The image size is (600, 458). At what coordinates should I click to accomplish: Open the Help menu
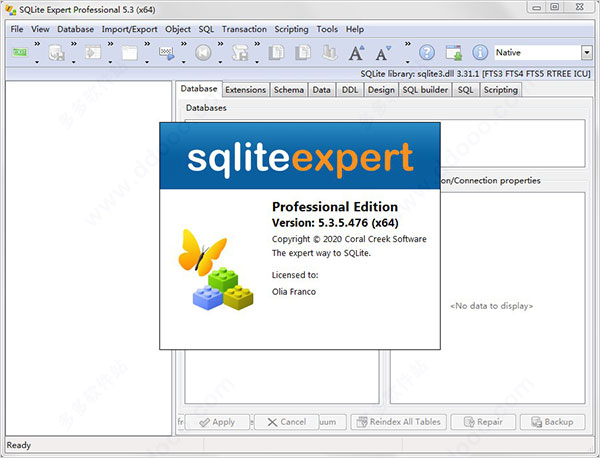click(355, 29)
